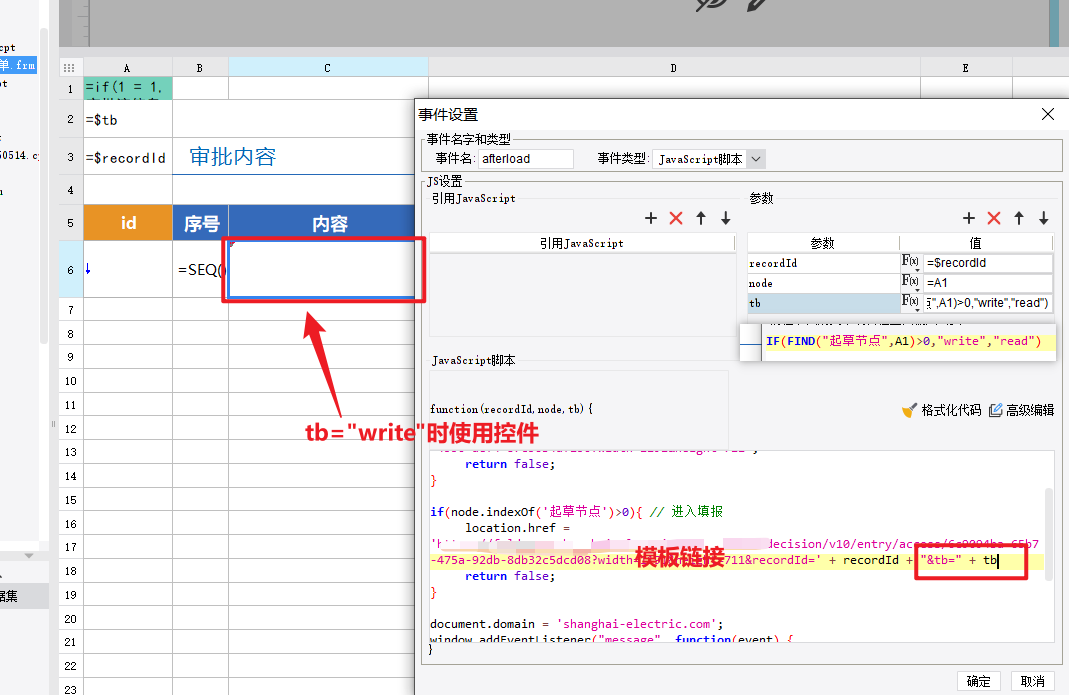Open the 事件类型 JavaScript脚本 dropdown

pyautogui.click(x=756, y=159)
